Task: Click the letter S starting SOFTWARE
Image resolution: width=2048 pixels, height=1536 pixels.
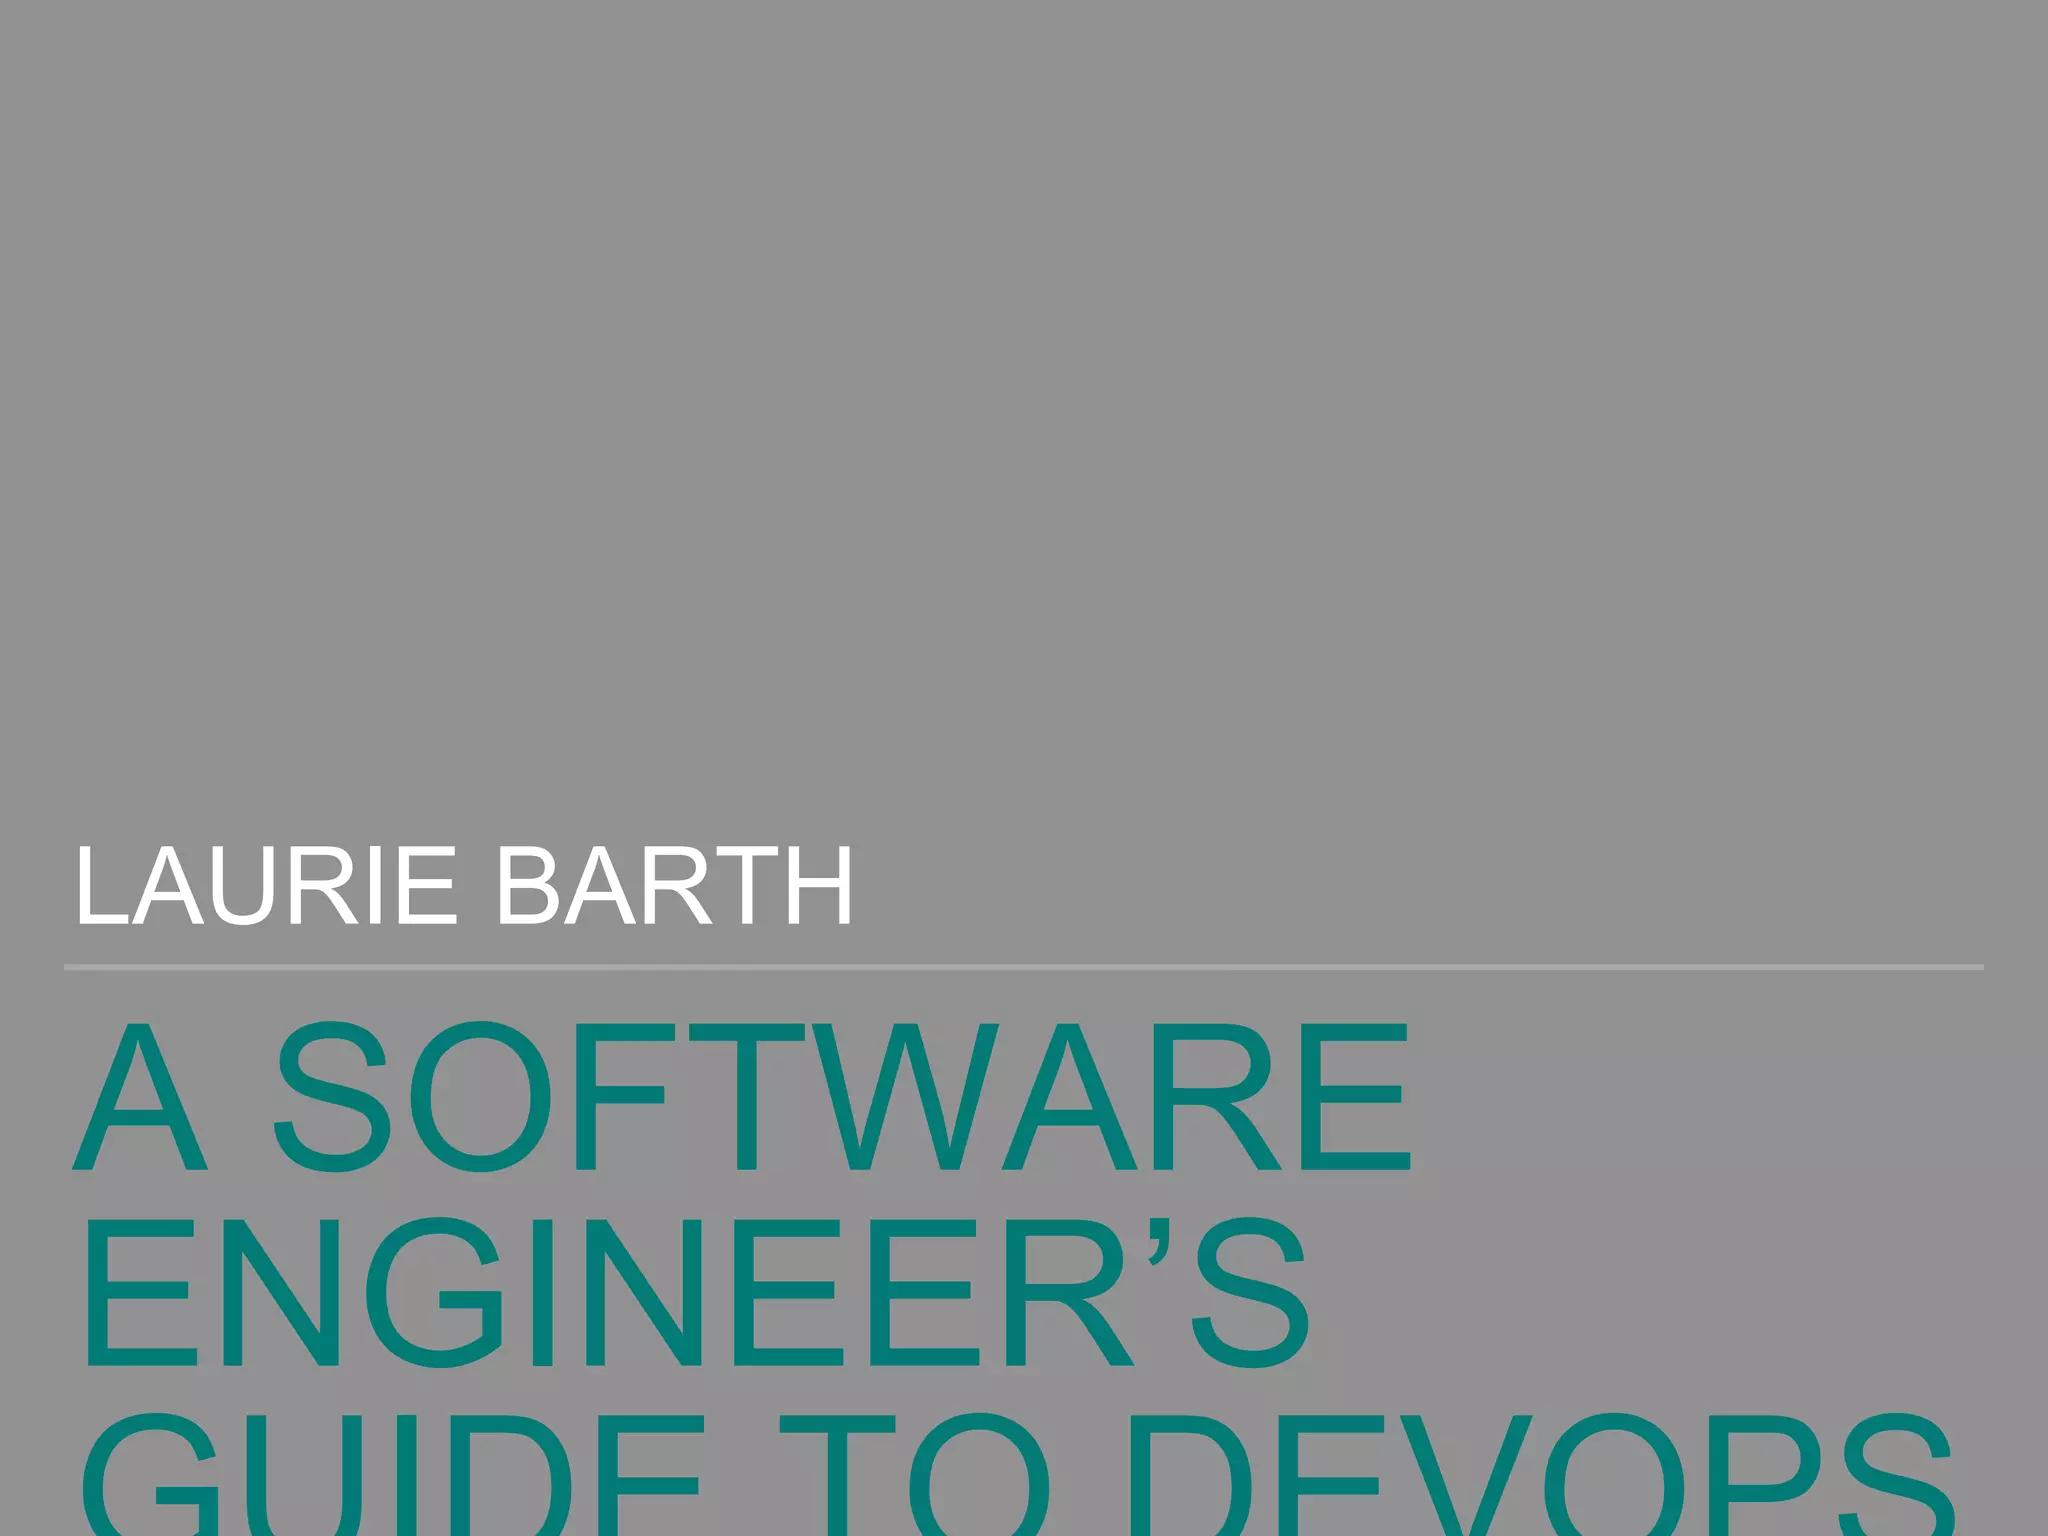Action: [x=332, y=1097]
